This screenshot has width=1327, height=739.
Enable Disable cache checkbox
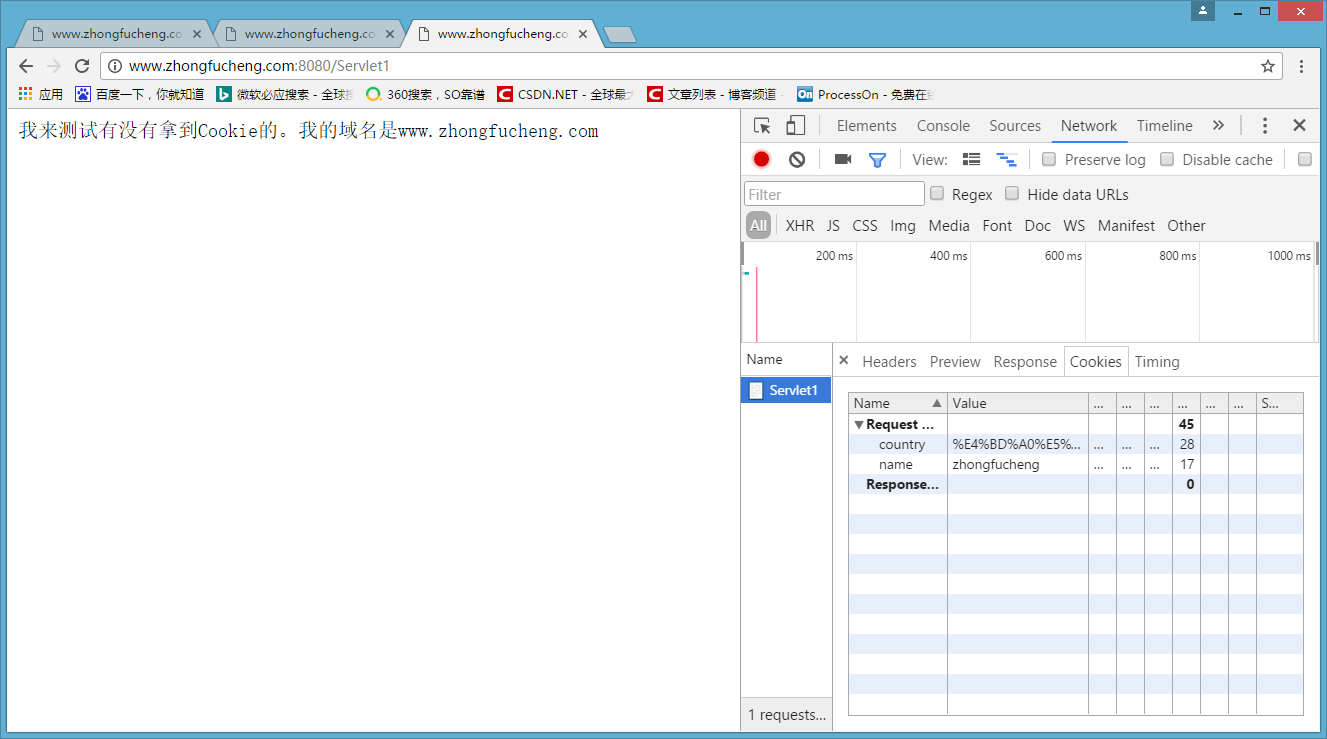click(x=1167, y=159)
